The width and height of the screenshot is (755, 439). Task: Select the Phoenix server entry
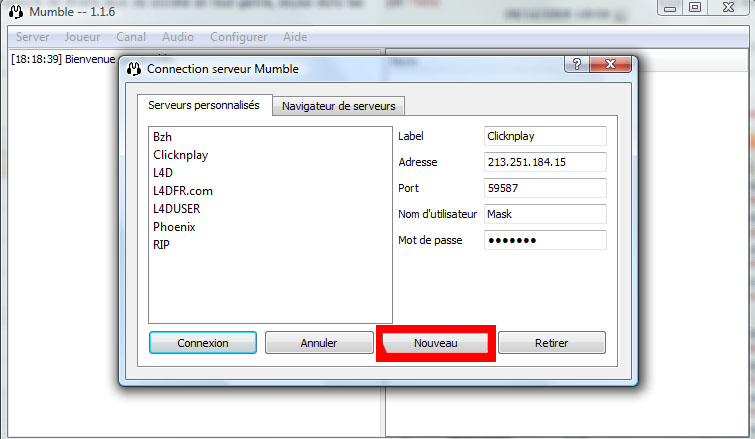270,227
